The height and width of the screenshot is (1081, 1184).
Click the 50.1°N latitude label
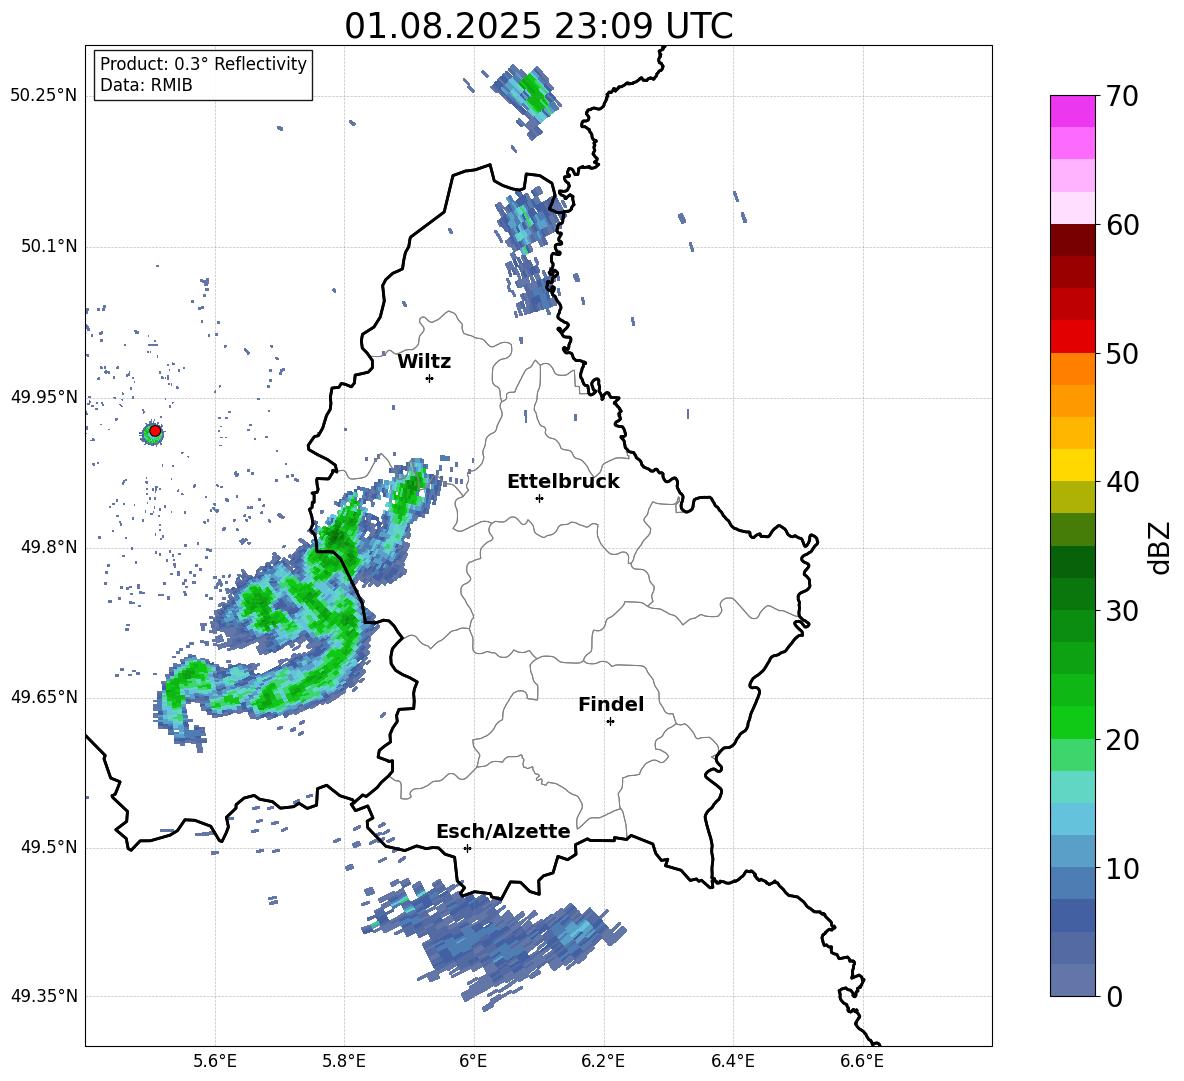click(x=48, y=247)
